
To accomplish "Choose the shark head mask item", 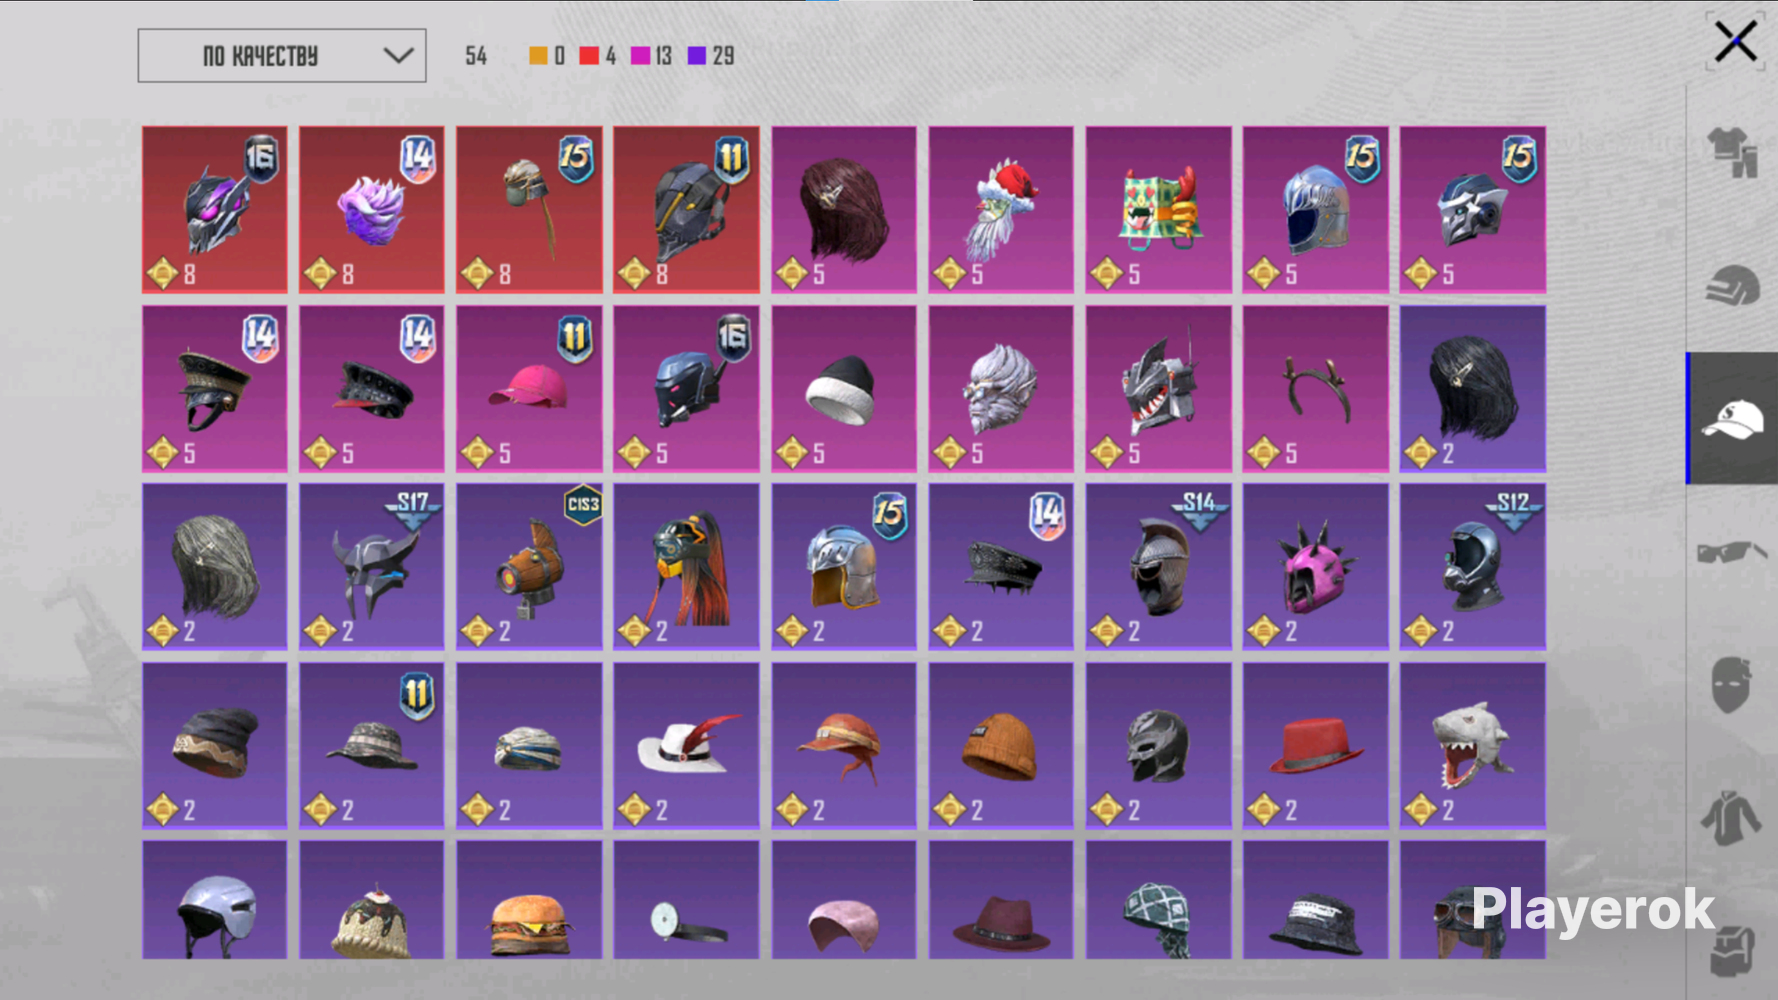I will pos(1472,745).
